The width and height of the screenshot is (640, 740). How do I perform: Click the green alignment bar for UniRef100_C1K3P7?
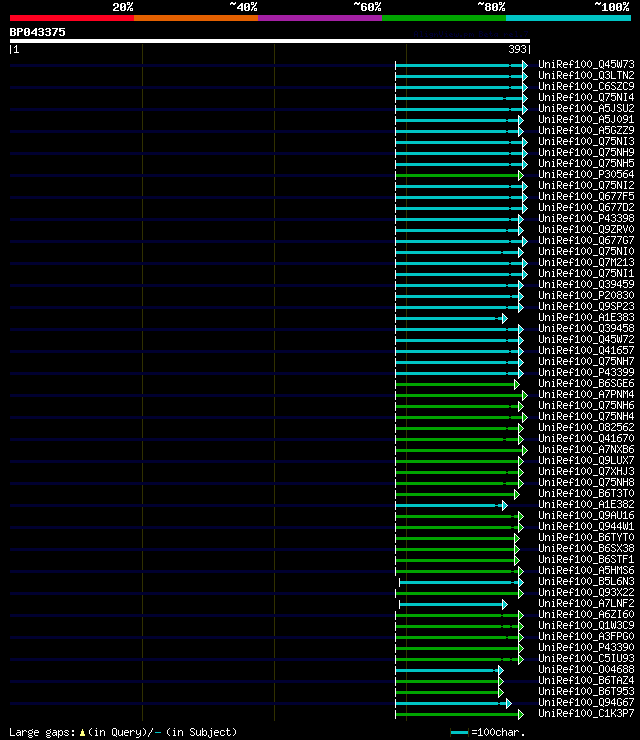coord(459,715)
